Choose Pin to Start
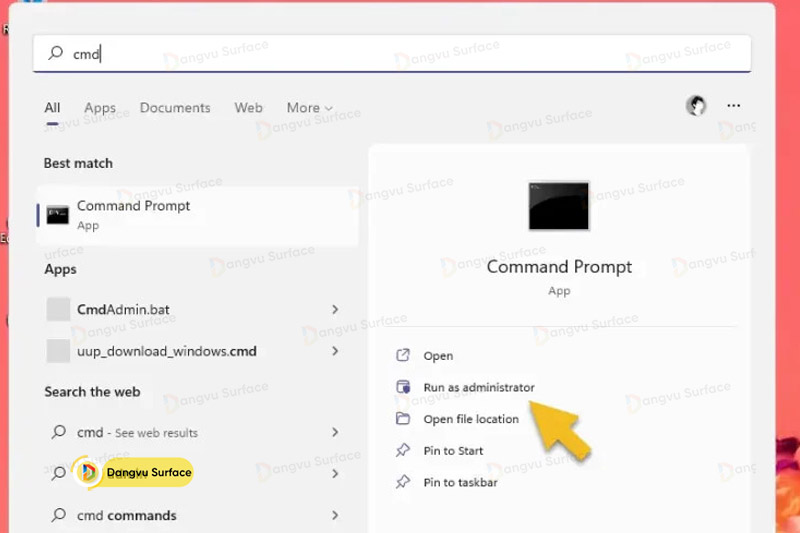Screen dimensions: 800x533 pyautogui.click(x=453, y=451)
